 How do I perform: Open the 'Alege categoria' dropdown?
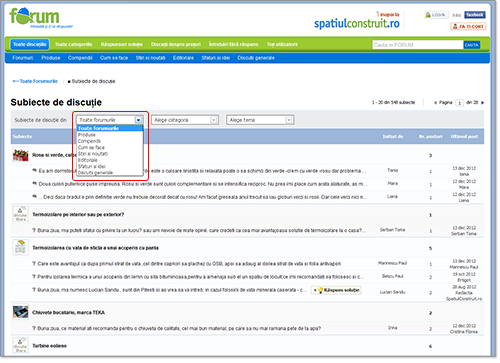click(x=185, y=120)
